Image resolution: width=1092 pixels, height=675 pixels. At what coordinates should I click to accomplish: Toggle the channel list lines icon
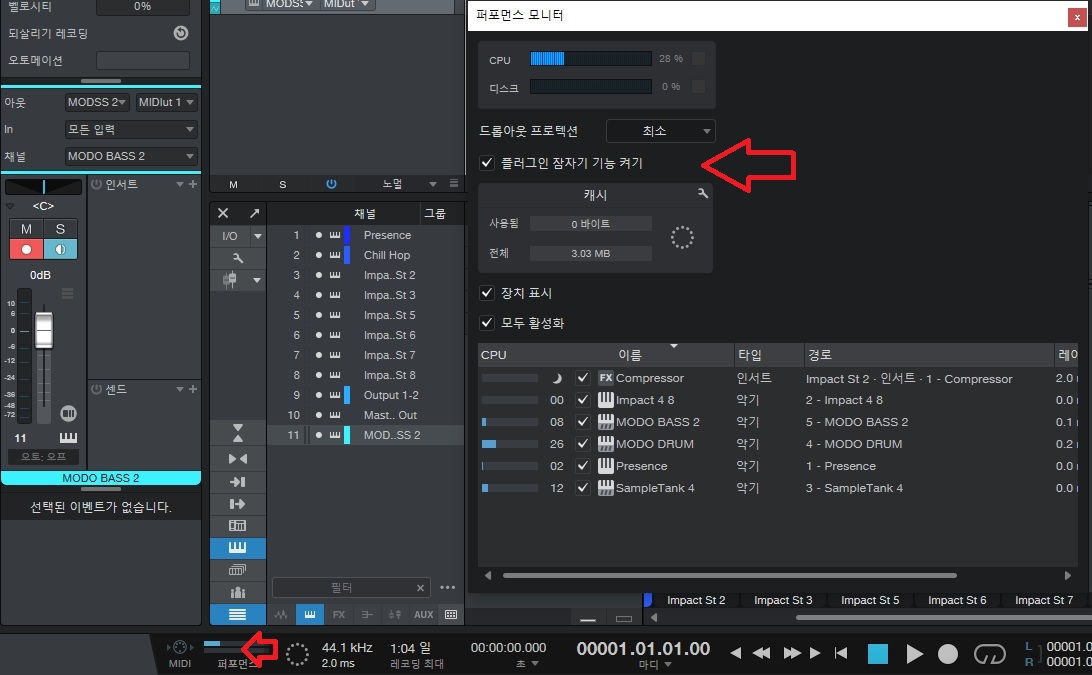point(237,614)
